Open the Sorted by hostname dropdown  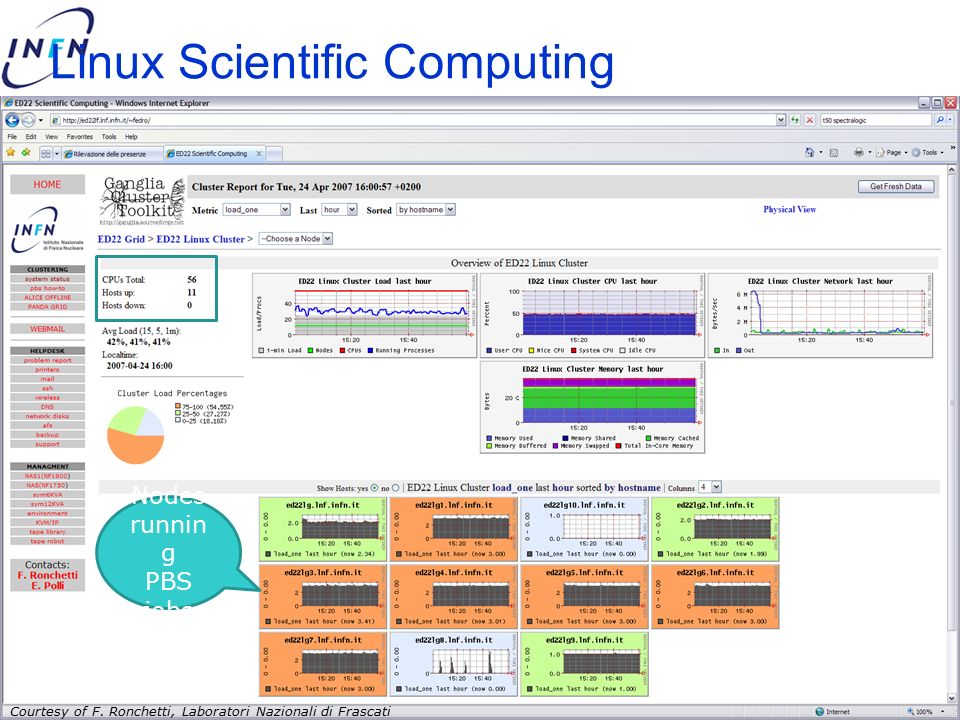pos(426,210)
